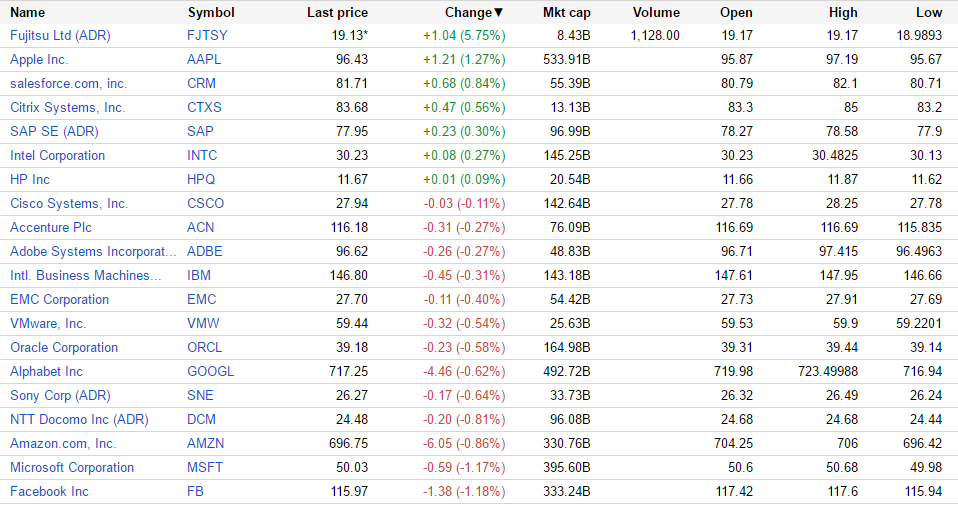Viewport: 958px width, 506px height.
Task: Sort by the Open column header
Action: pyautogui.click(x=736, y=12)
